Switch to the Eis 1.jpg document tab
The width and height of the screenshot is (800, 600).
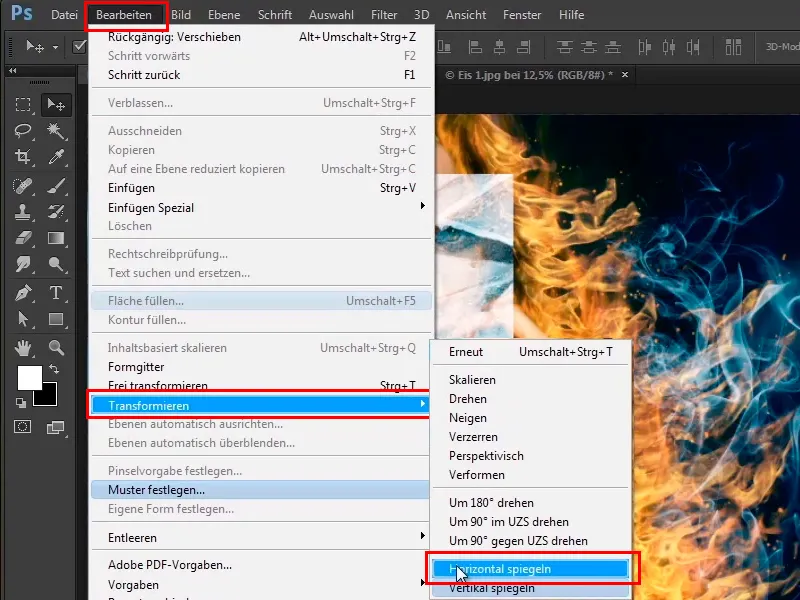click(x=529, y=75)
